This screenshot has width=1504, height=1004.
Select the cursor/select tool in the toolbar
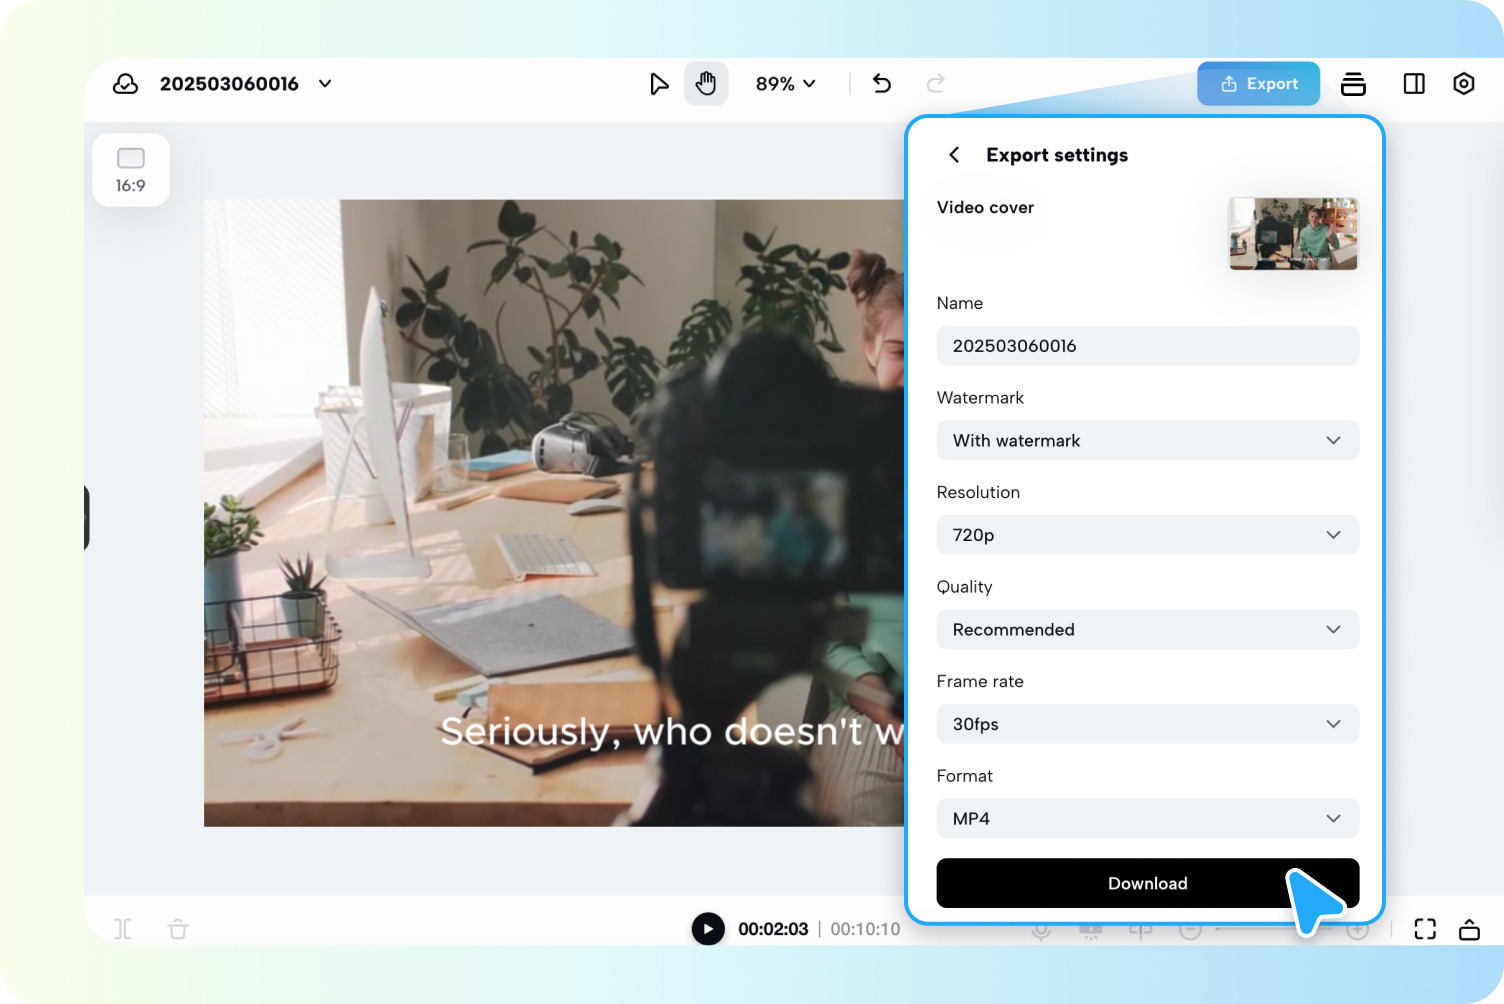[659, 83]
